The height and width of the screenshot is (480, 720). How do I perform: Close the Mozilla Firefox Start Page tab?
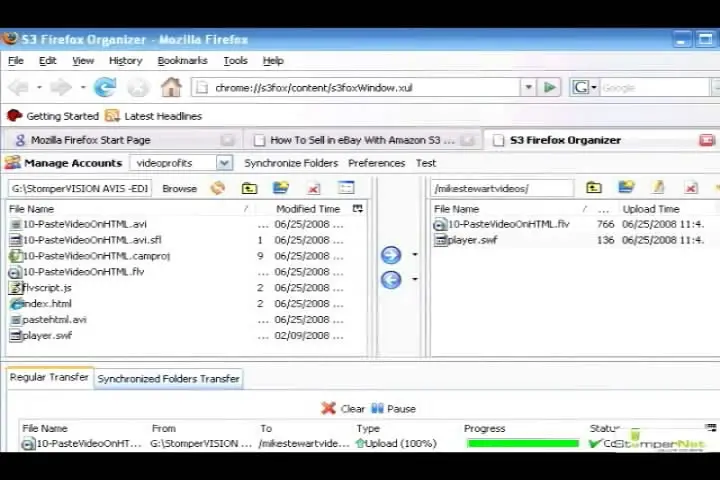click(227, 140)
